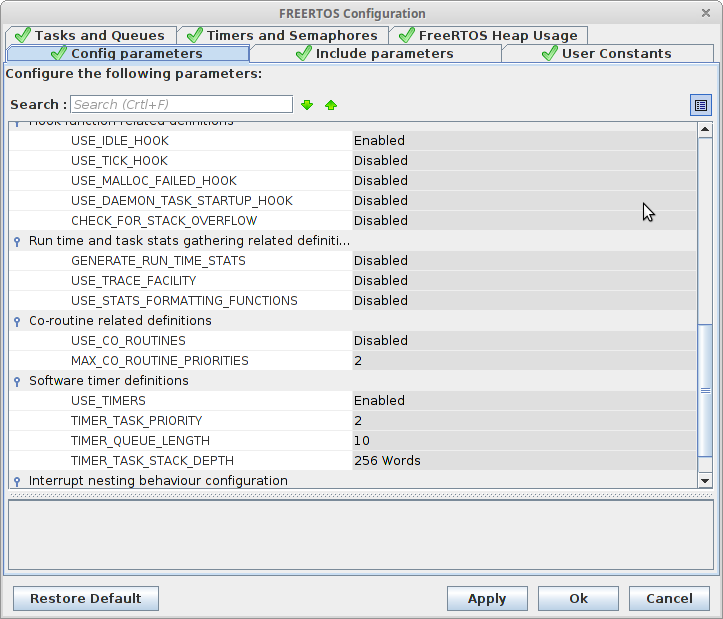Select the TIMER_TASK_STACK_DEPTH parameter name
Viewport: 723px width, 619px height.
[x=152, y=461]
